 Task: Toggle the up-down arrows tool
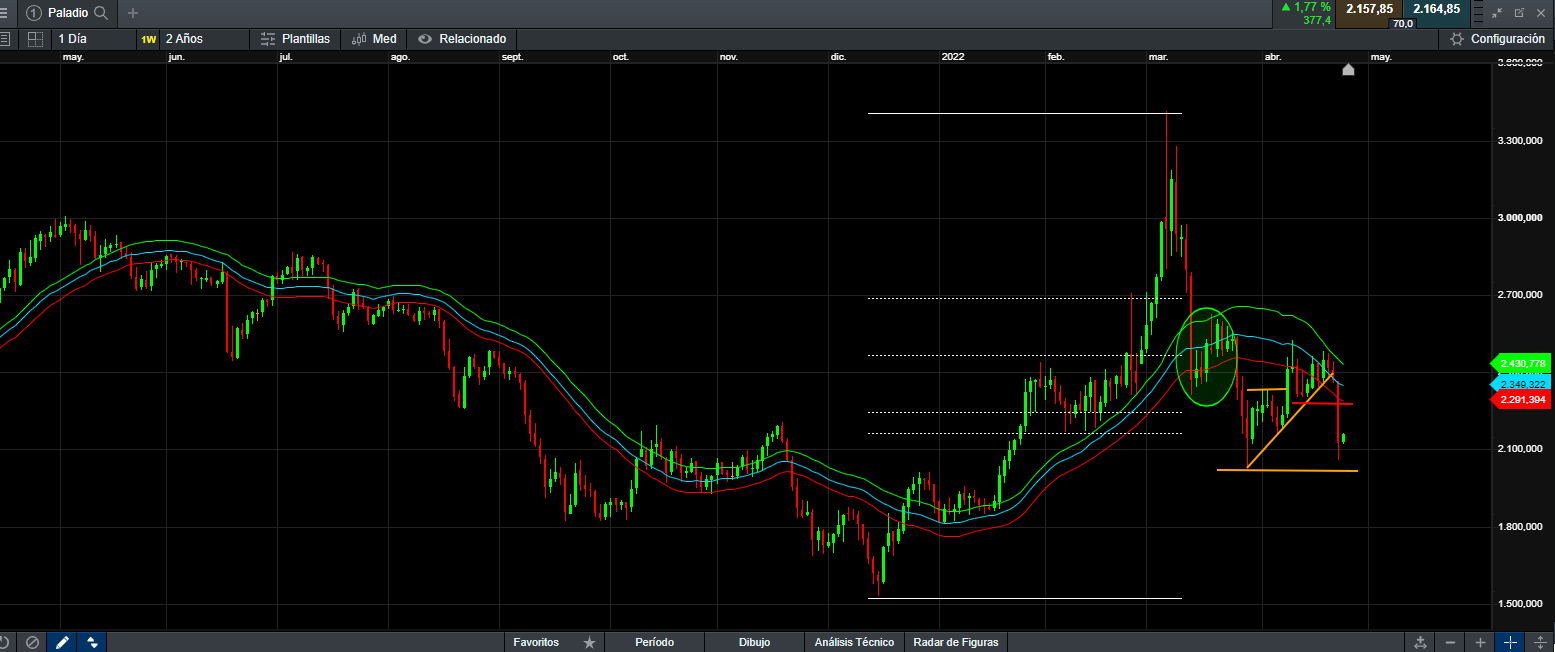[x=92, y=642]
